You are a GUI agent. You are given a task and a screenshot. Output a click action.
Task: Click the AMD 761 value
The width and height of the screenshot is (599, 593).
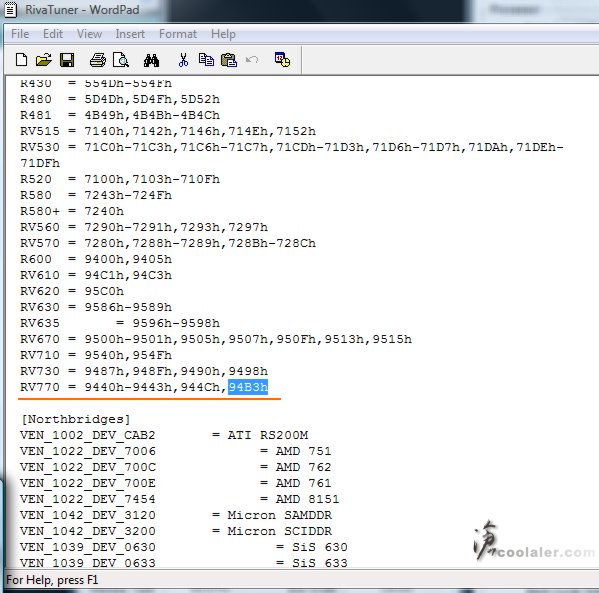click(x=303, y=483)
